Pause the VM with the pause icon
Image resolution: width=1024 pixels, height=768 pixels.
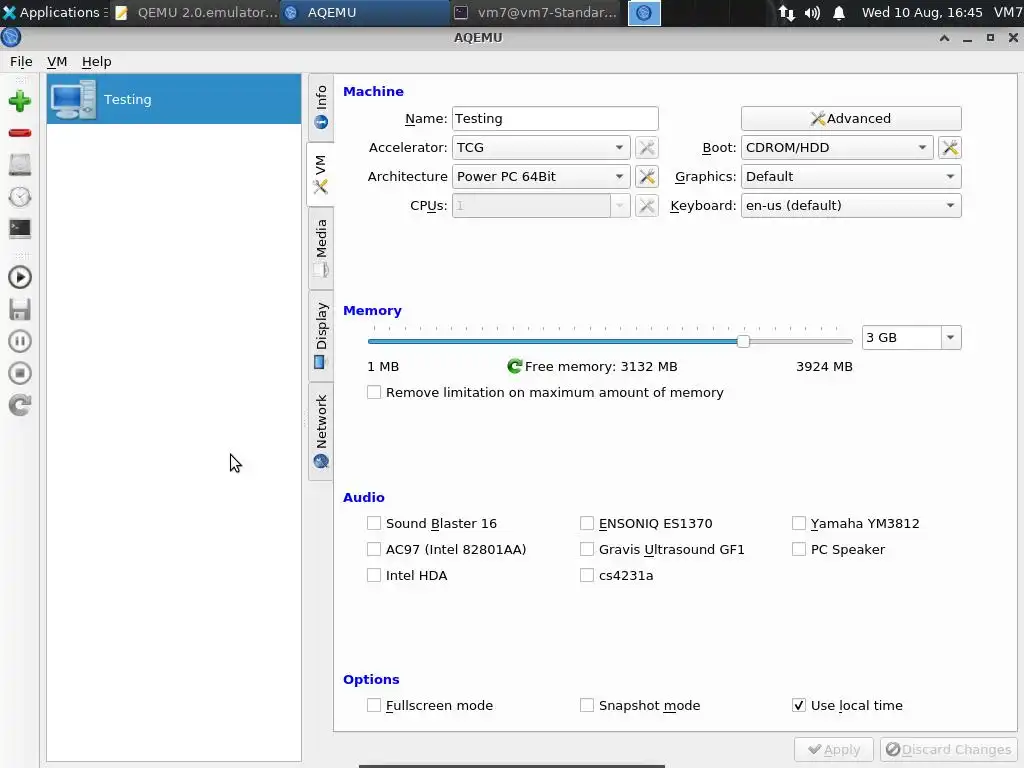point(20,341)
